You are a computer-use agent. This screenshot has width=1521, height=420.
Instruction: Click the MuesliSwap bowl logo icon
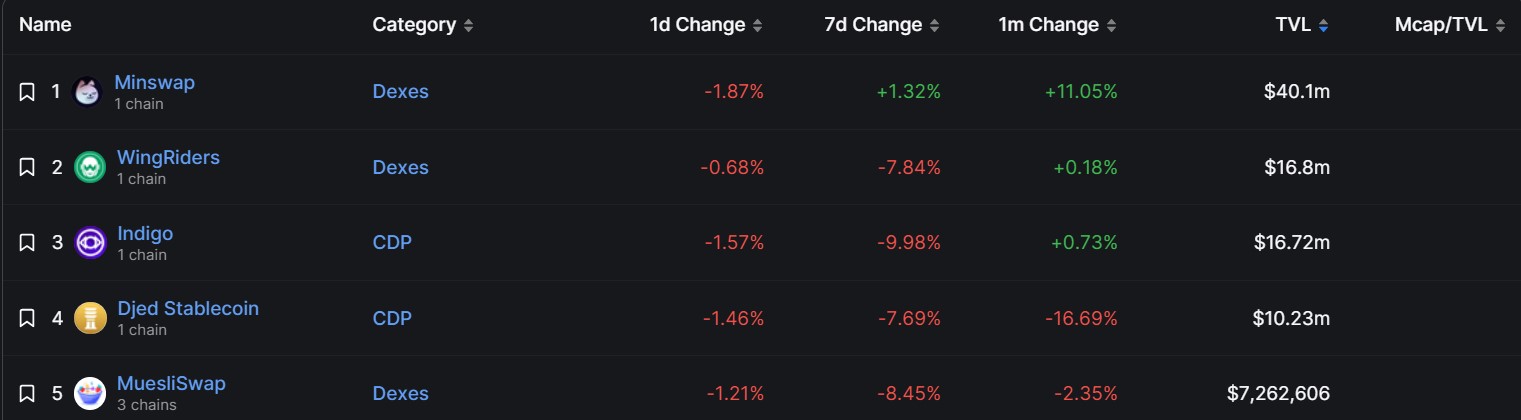click(90, 394)
